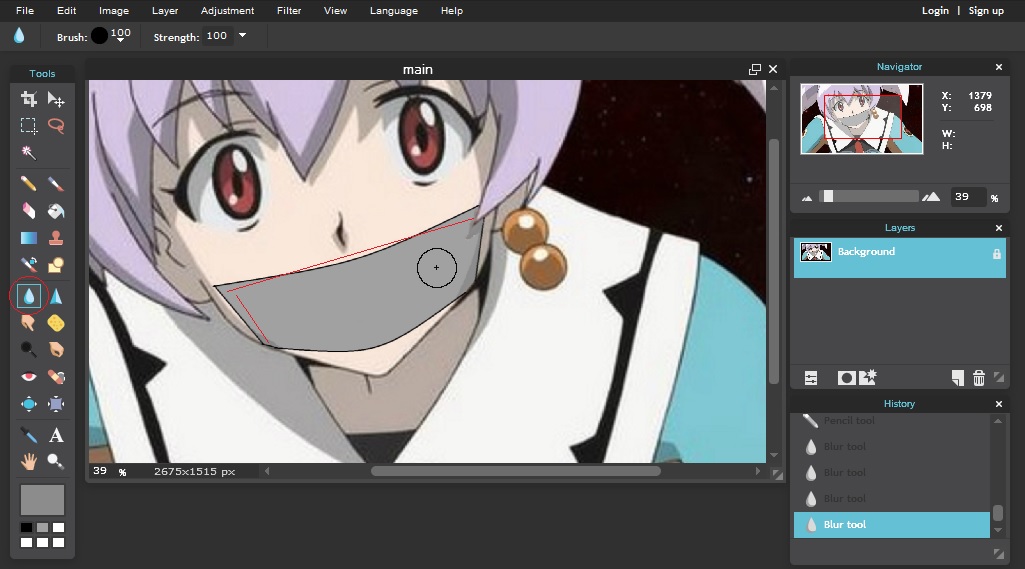The height and width of the screenshot is (569, 1025).
Task: Select the Magic Wand tool
Action: (29, 152)
